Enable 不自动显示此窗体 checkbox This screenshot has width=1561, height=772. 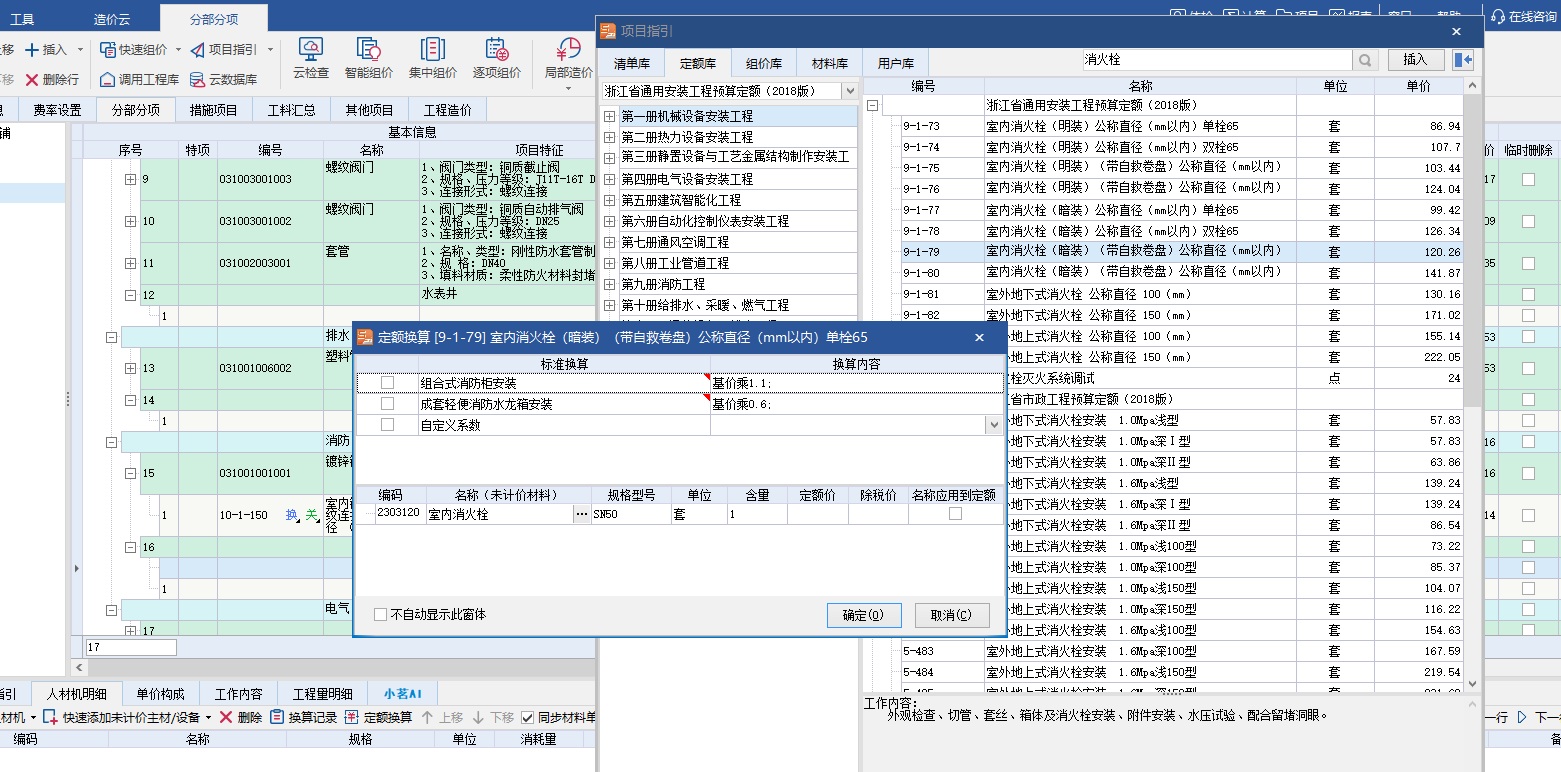pyautogui.click(x=380, y=614)
